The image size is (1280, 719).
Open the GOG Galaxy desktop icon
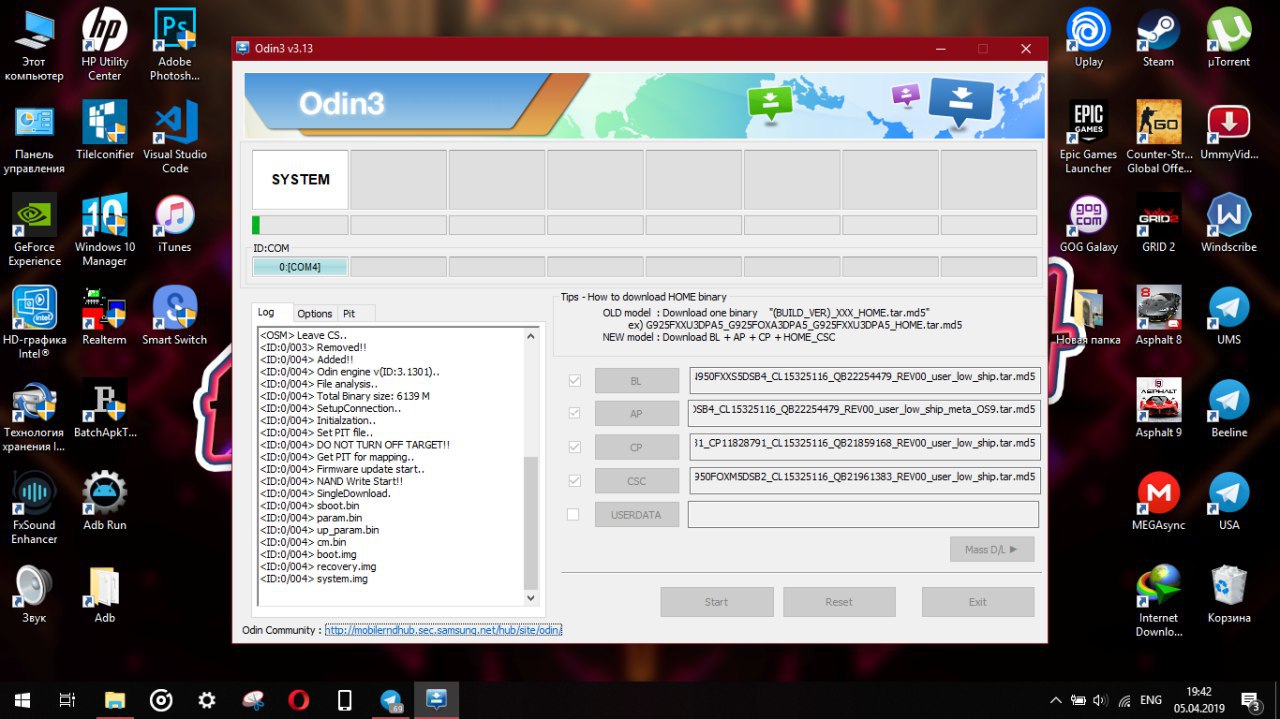[1088, 223]
